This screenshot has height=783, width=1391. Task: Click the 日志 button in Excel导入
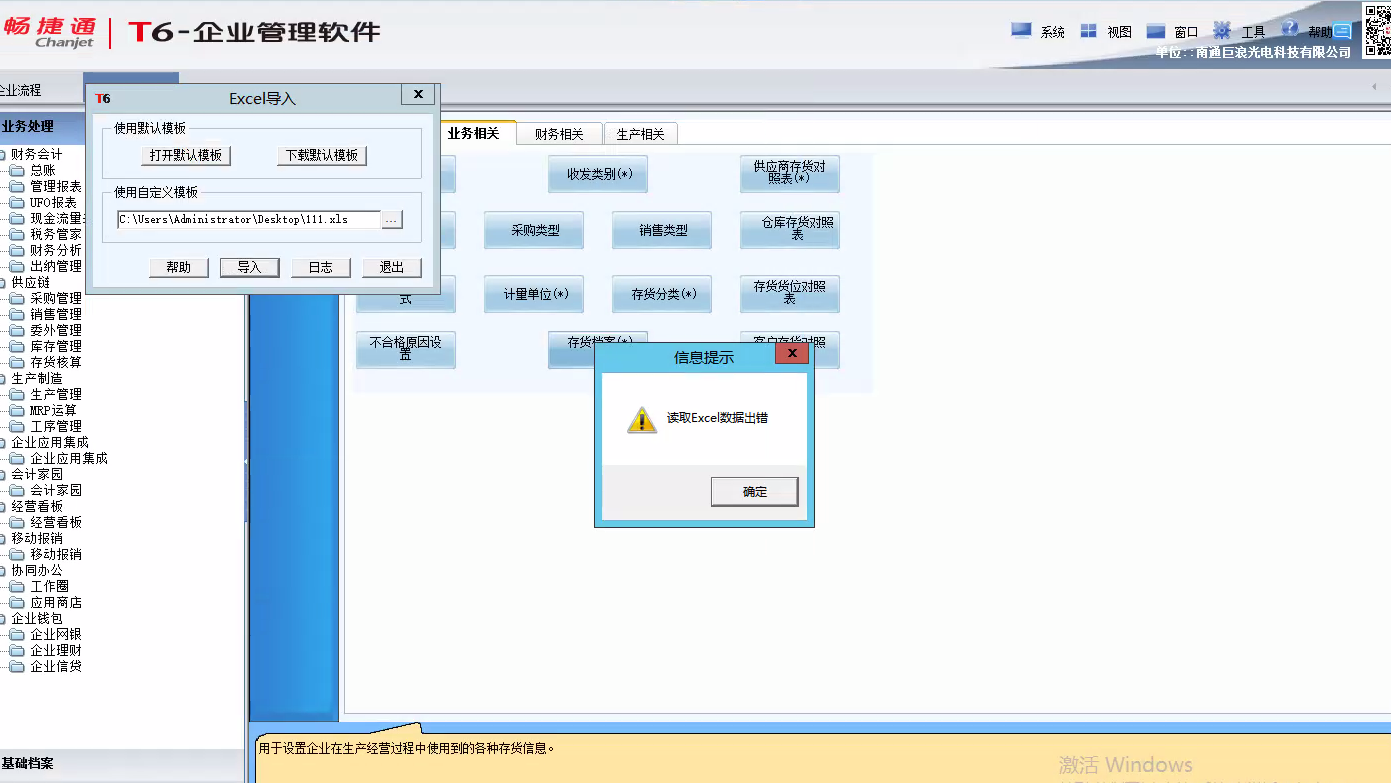point(321,267)
